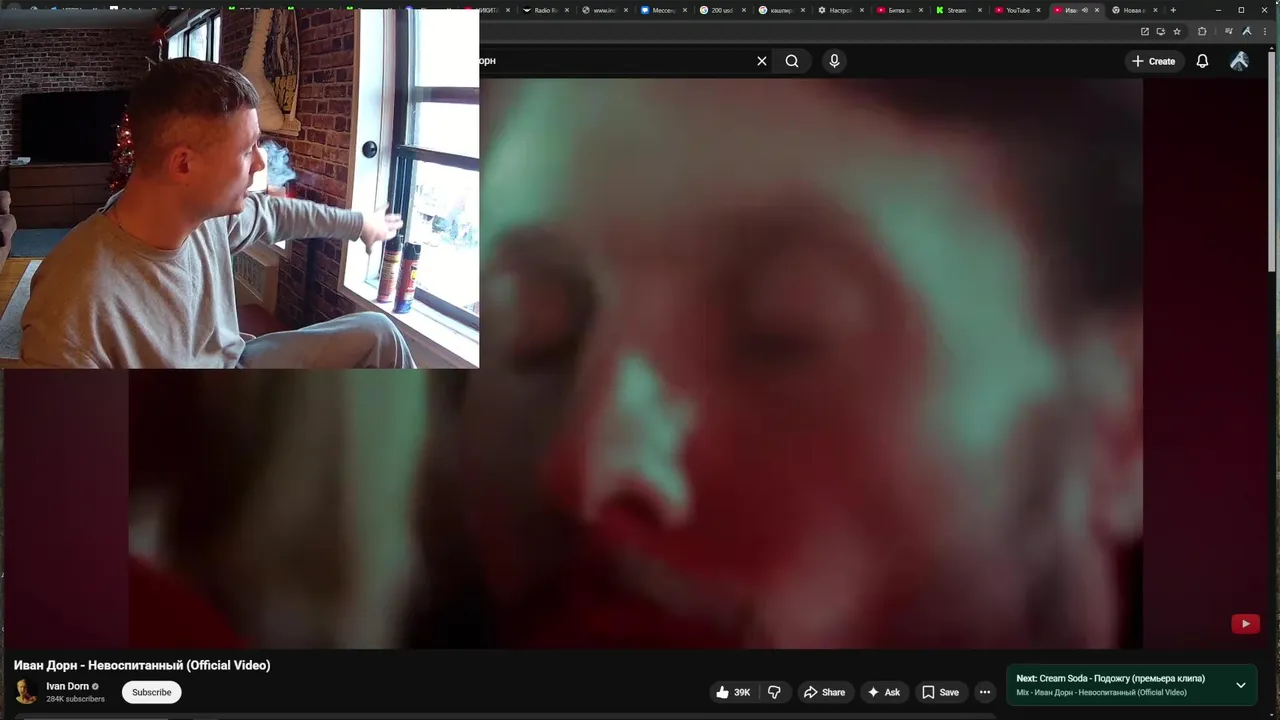Mute audio icon on Иван tab
Image resolution: width=1280 pixels, height=720 pixels.
pyautogui.click(x=1085, y=10)
